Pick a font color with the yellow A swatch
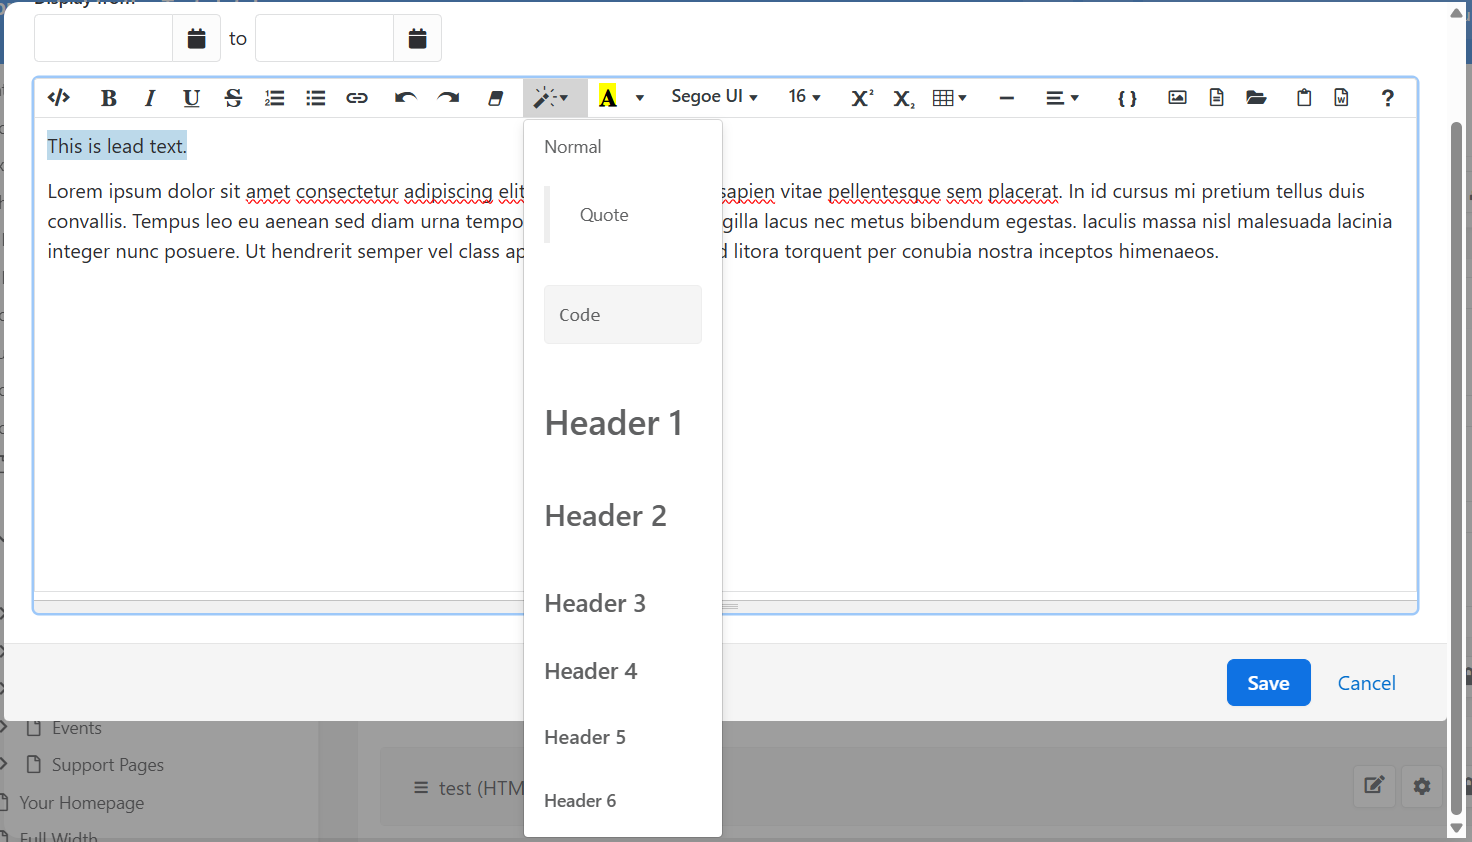The image size is (1472, 842). [608, 96]
